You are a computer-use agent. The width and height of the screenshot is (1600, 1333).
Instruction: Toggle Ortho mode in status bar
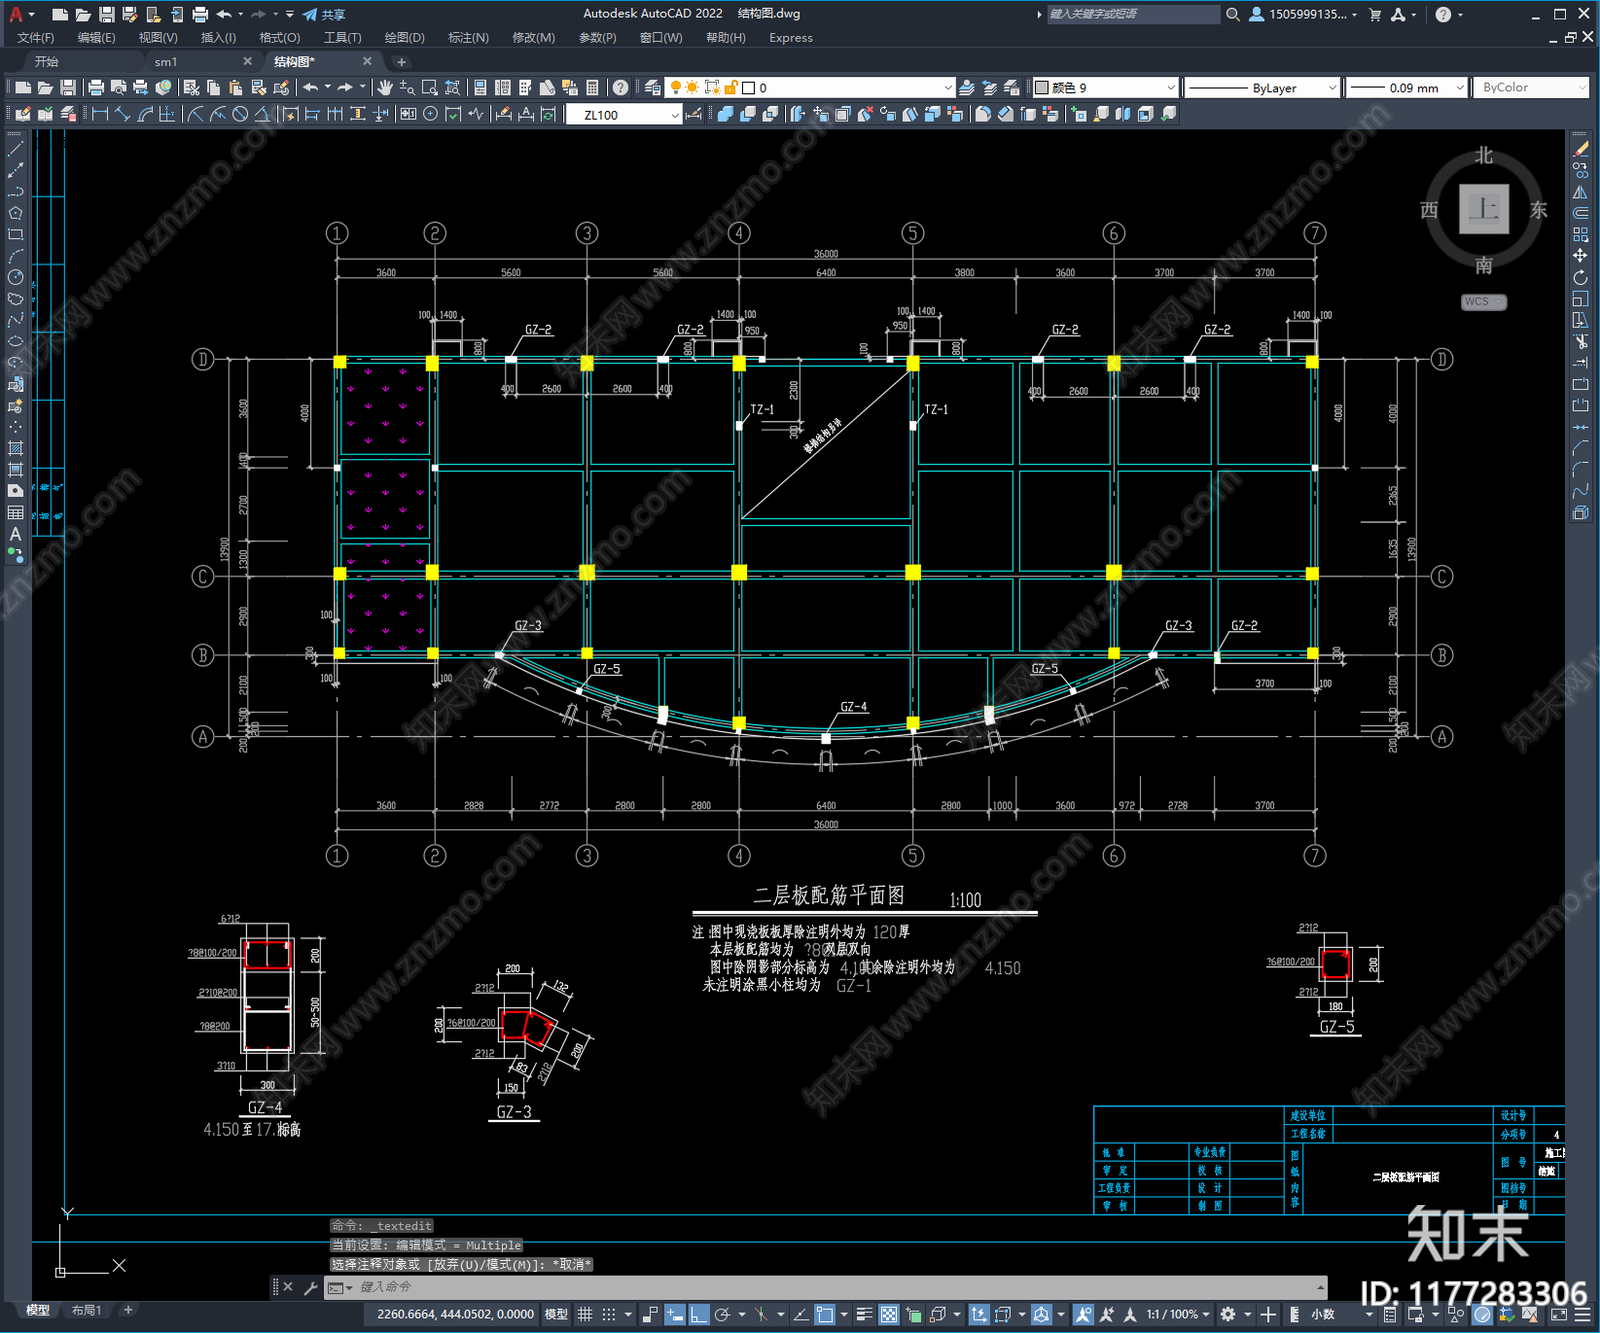(698, 1314)
